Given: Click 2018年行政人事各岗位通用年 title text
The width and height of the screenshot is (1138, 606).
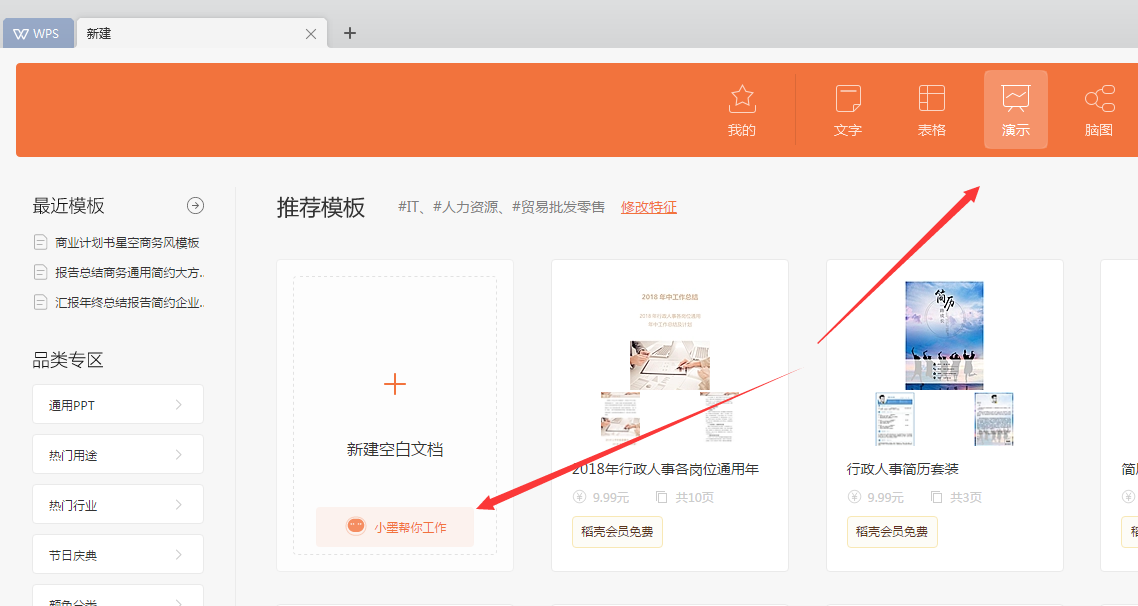Looking at the screenshot, I should (666, 470).
